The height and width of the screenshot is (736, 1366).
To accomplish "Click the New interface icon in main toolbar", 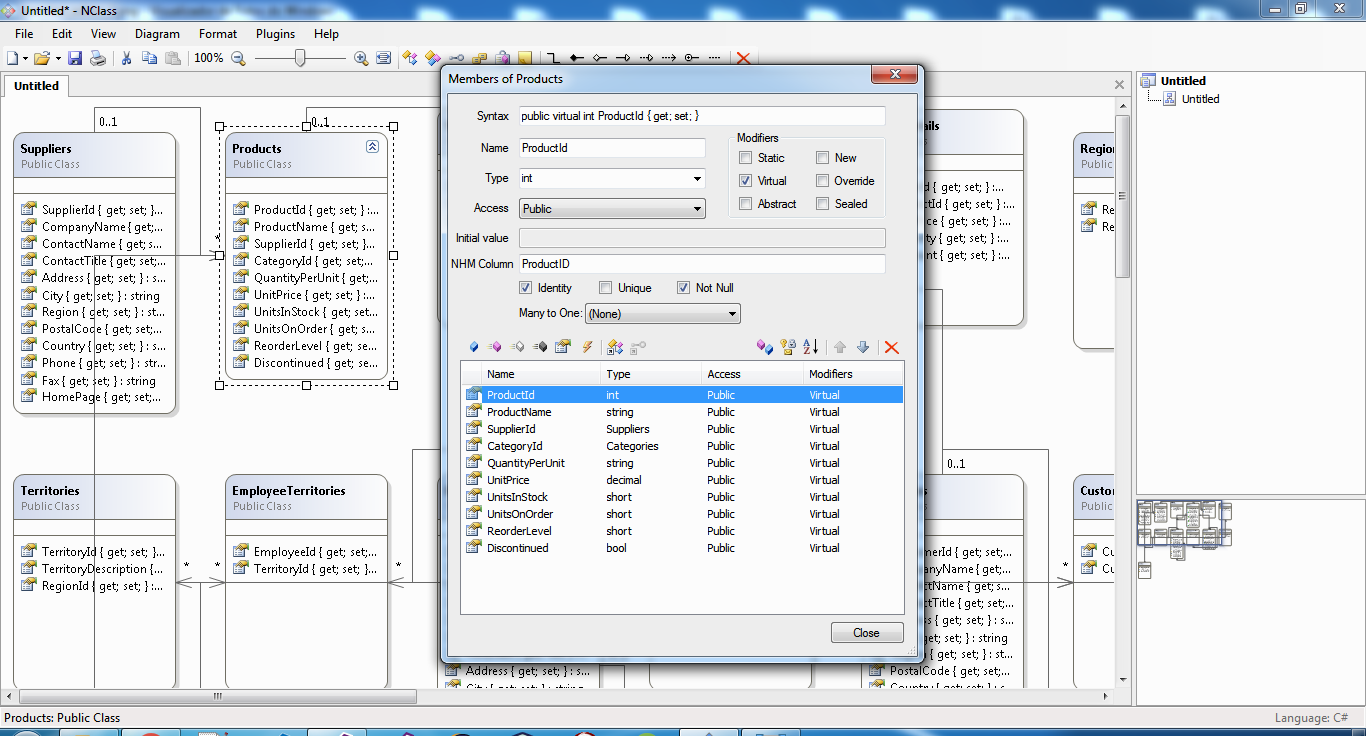I will pos(456,58).
